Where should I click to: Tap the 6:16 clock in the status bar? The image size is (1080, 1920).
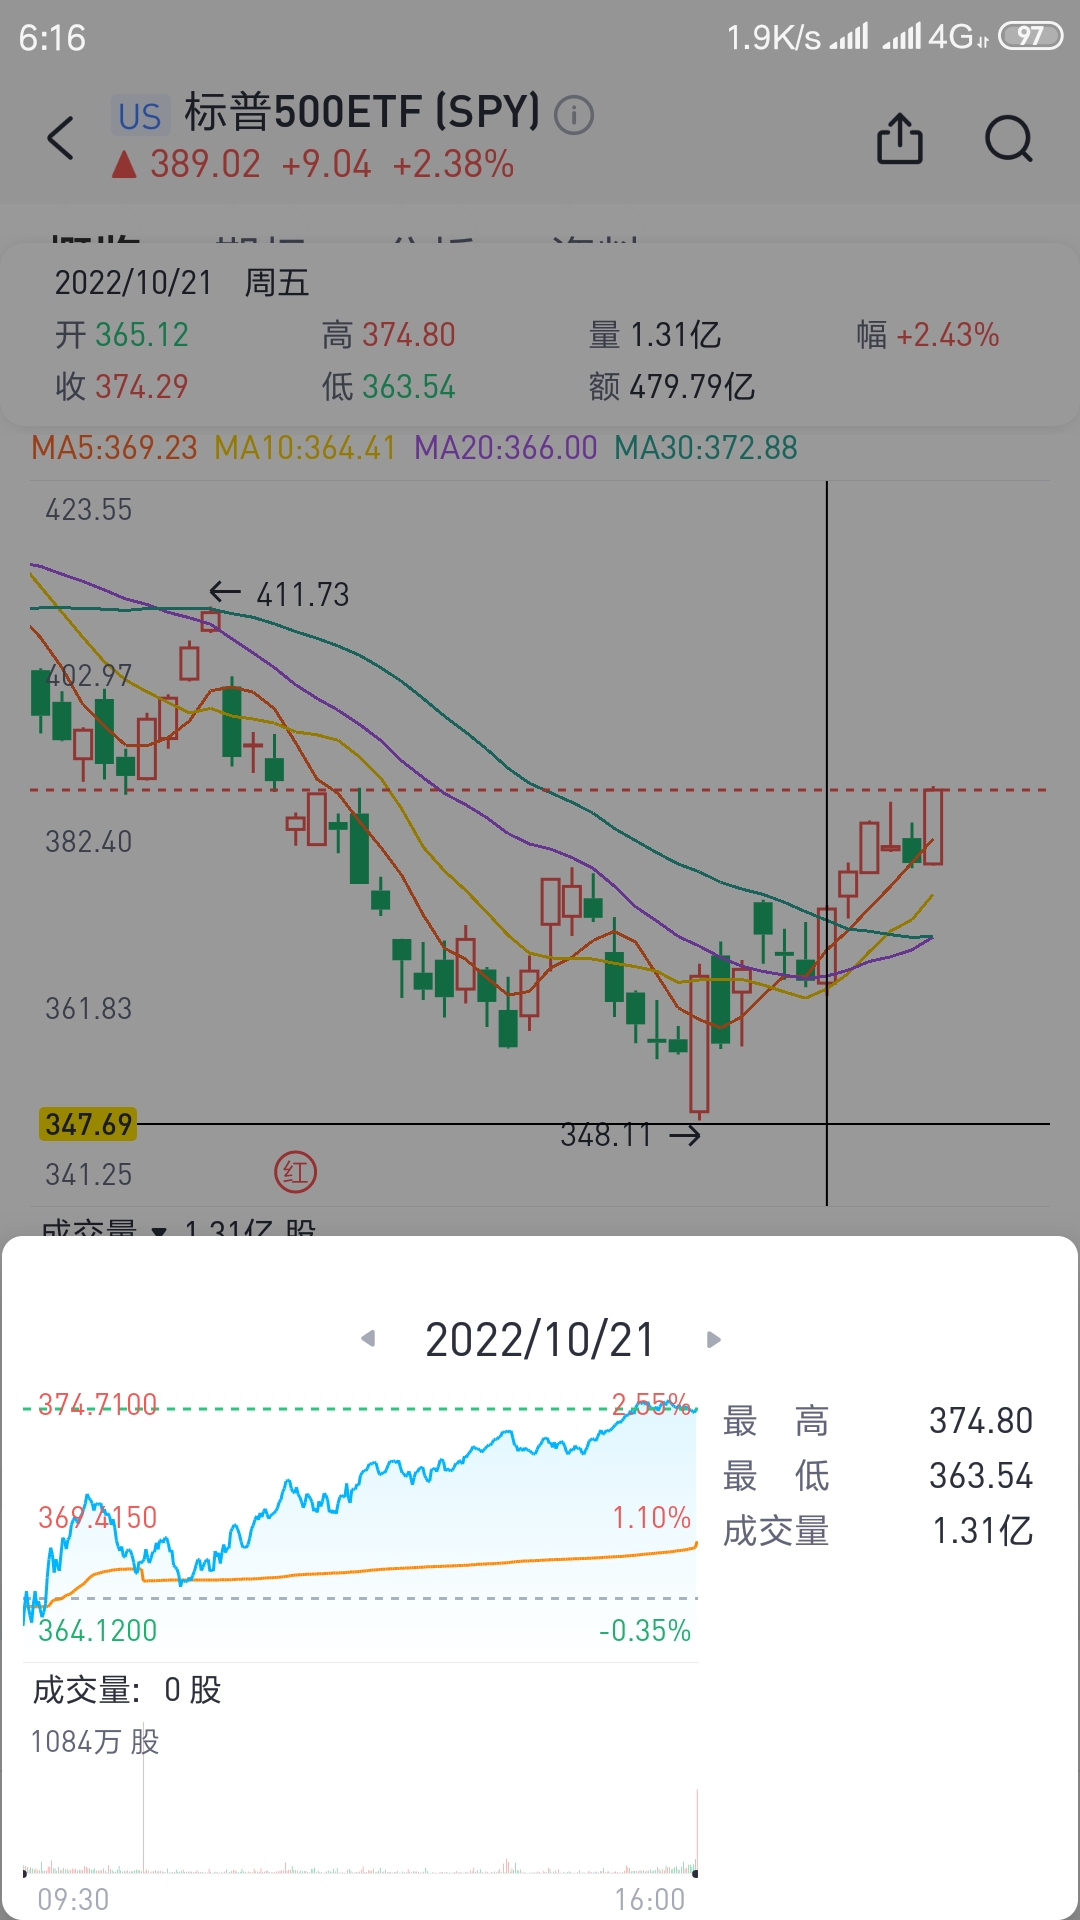[52, 38]
